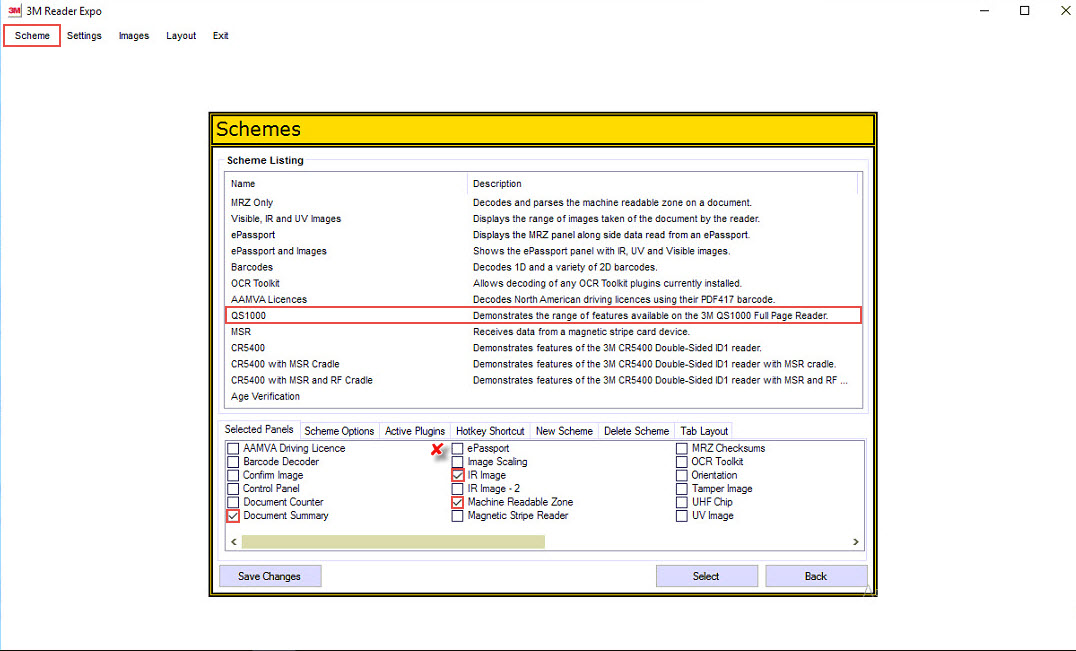Disable the Machine Readable Zone panel

coord(457,501)
